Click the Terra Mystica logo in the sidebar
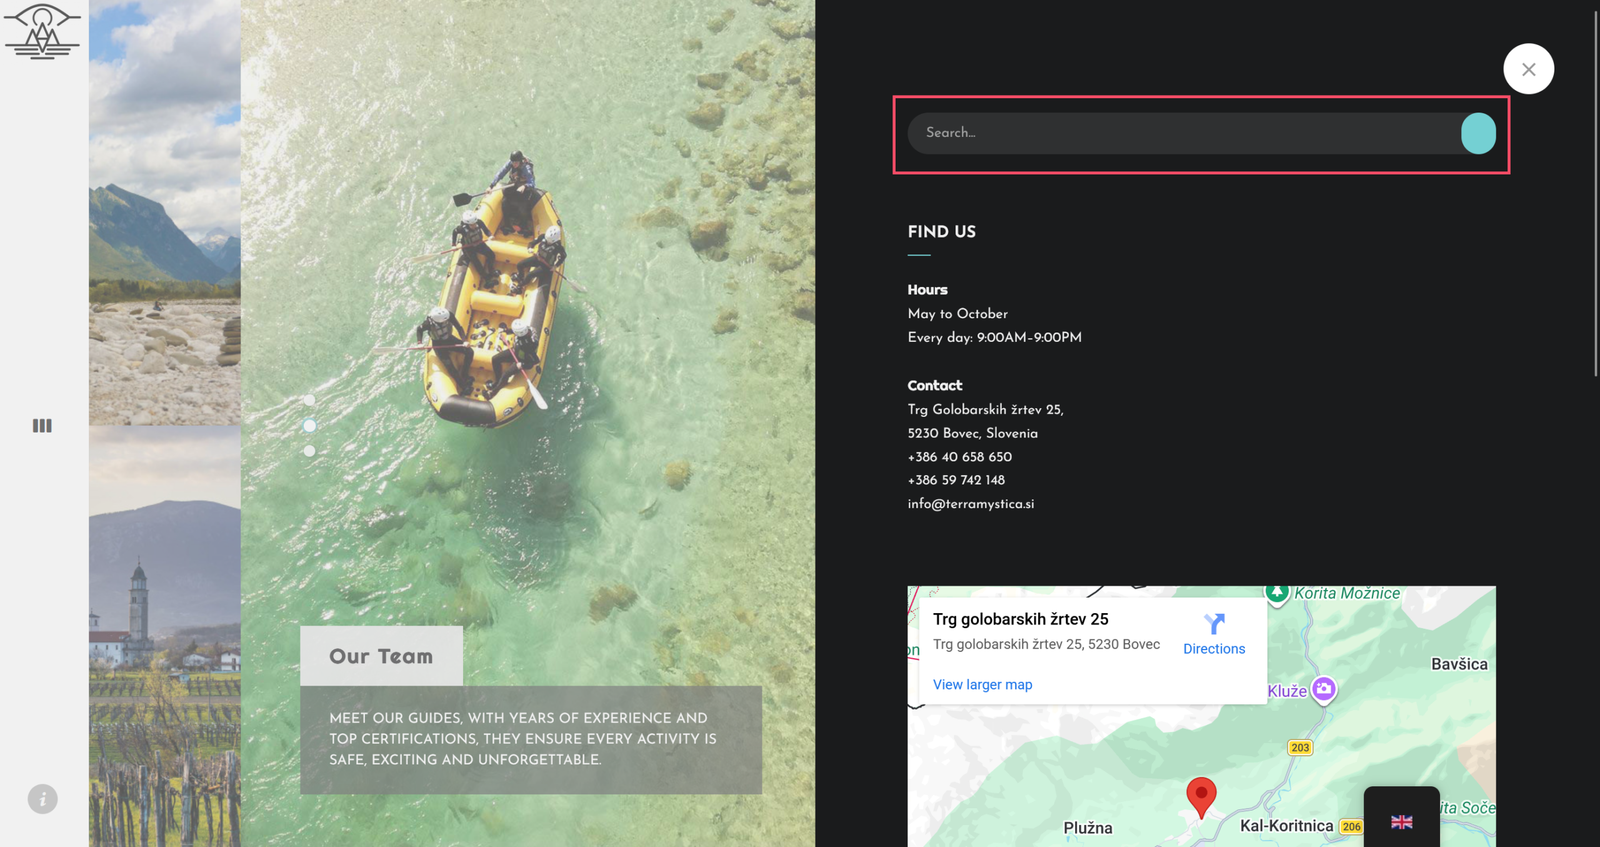This screenshot has width=1600, height=847. [42, 31]
